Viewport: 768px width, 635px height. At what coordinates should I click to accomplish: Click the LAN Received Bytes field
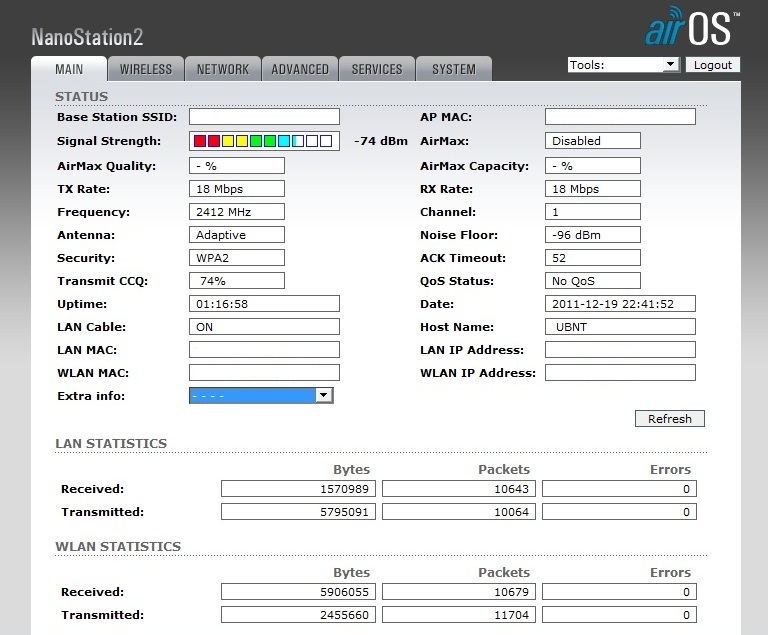click(x=298, y=489)
